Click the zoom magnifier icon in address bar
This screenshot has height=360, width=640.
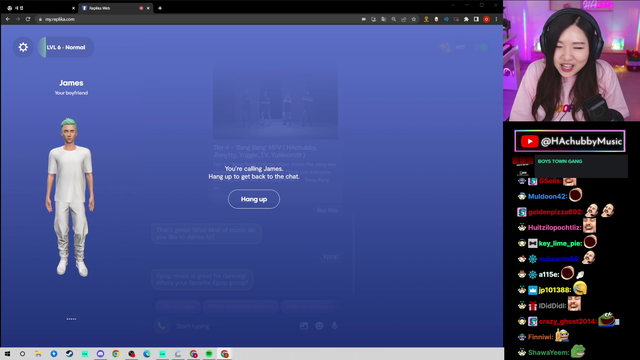point(393,19)
